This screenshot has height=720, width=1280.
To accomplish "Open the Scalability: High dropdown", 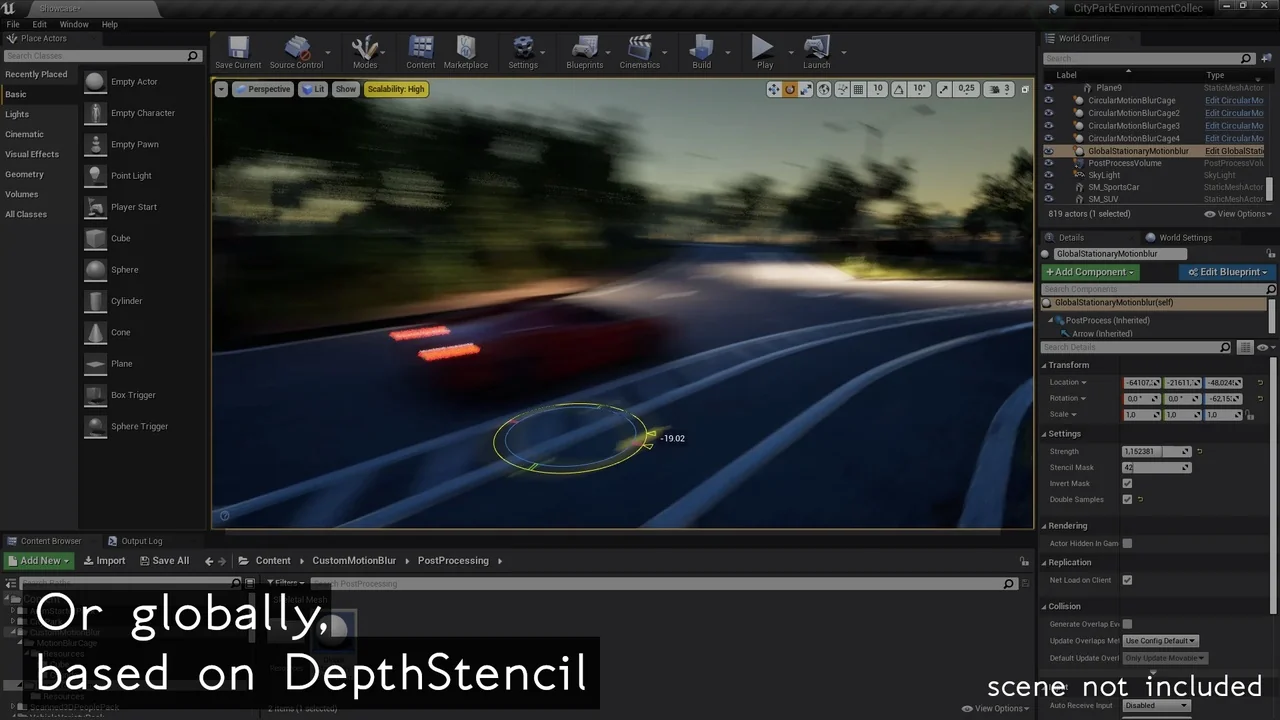I will click(396, 88).
